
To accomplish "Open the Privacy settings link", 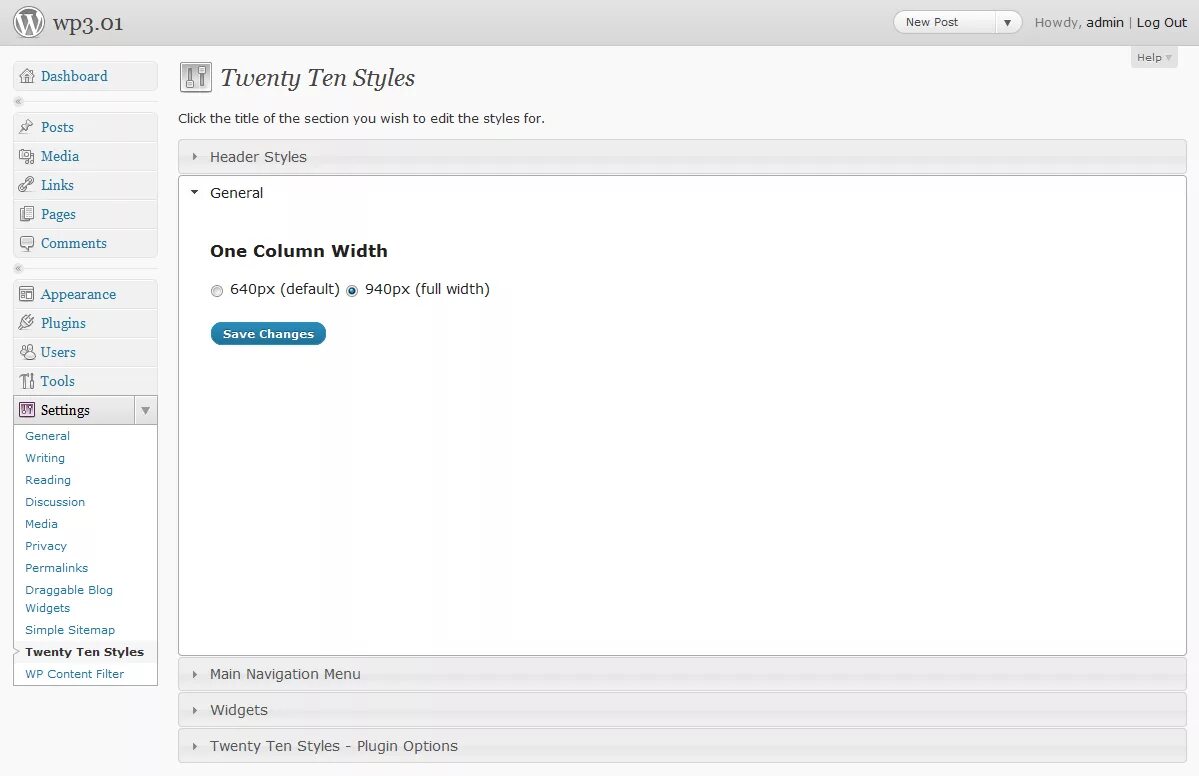I will click(46, 546).
